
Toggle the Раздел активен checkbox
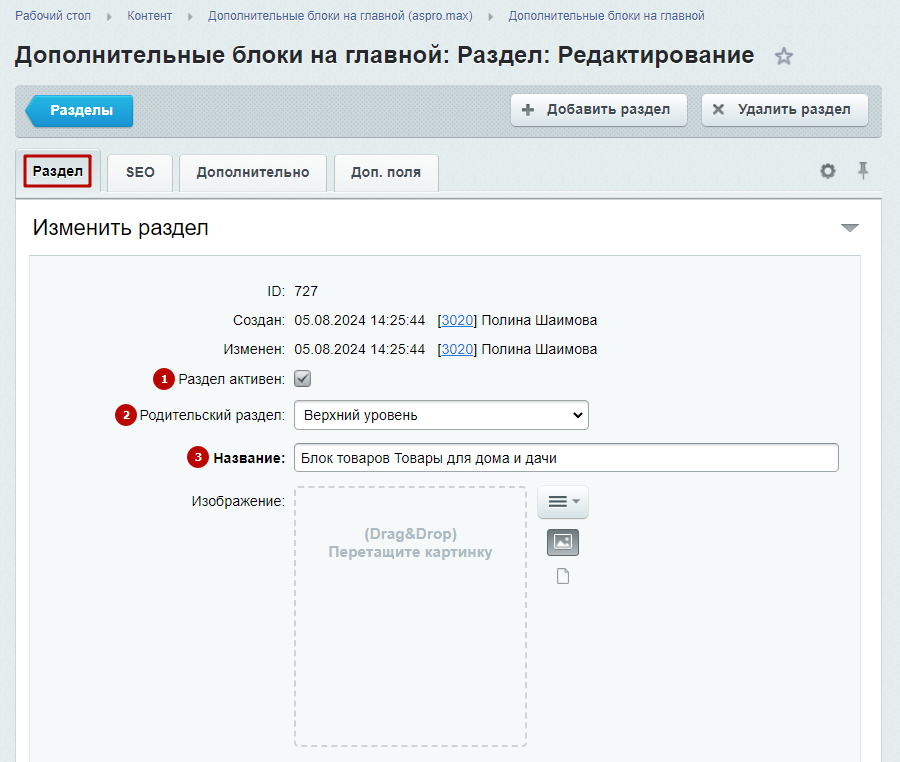(x=302, y=379)
